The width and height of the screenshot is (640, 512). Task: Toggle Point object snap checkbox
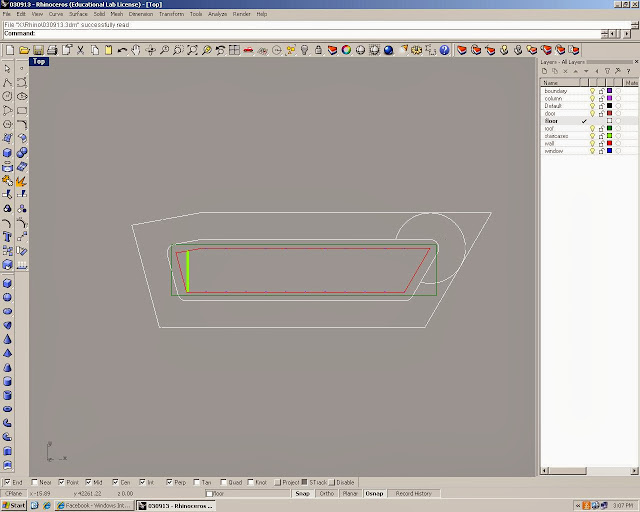pos(61,482)
